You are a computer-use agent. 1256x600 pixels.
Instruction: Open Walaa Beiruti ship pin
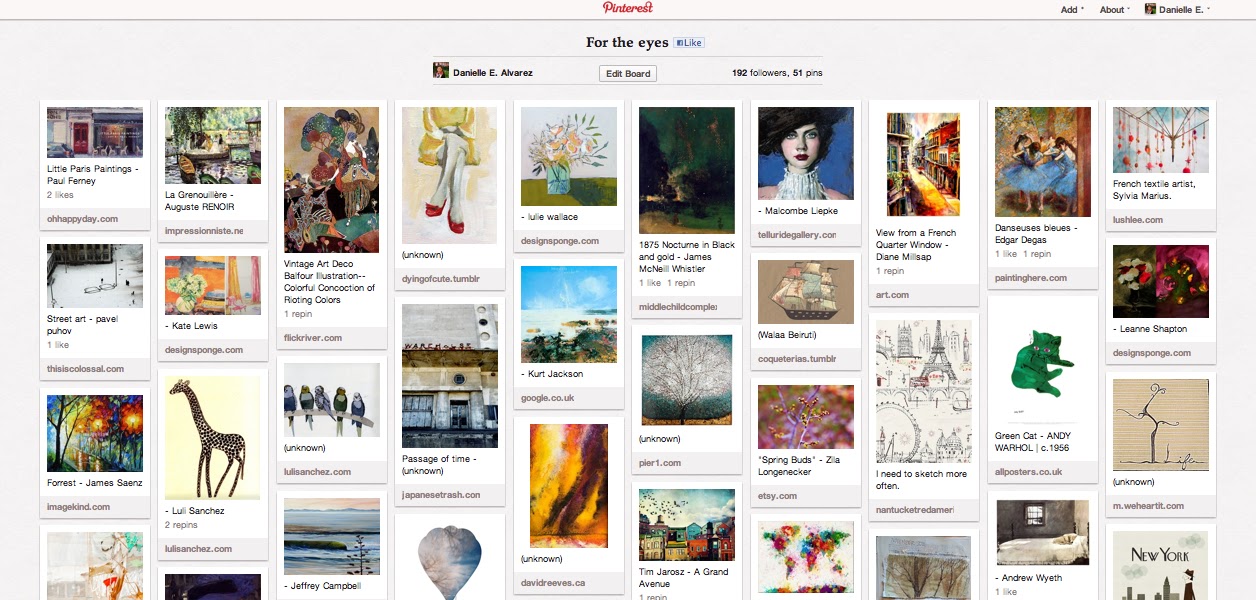pyautogui.click(x=806, y=291)
